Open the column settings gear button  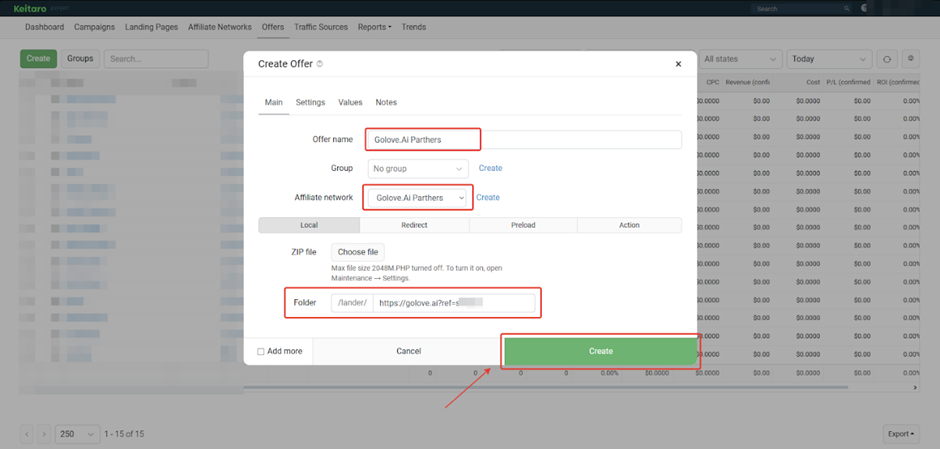[x=911, y=59]
